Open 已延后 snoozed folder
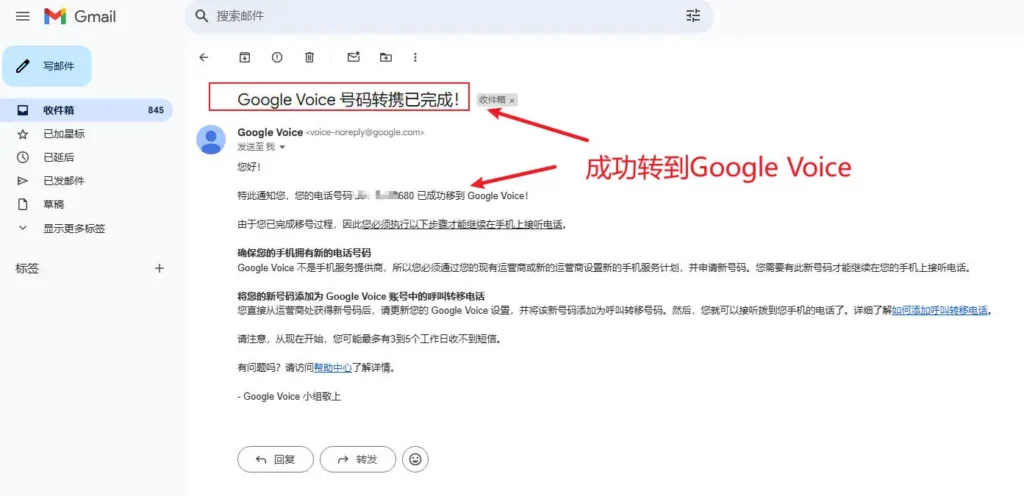Screen dimensions: 1024x496 [59, 157]
